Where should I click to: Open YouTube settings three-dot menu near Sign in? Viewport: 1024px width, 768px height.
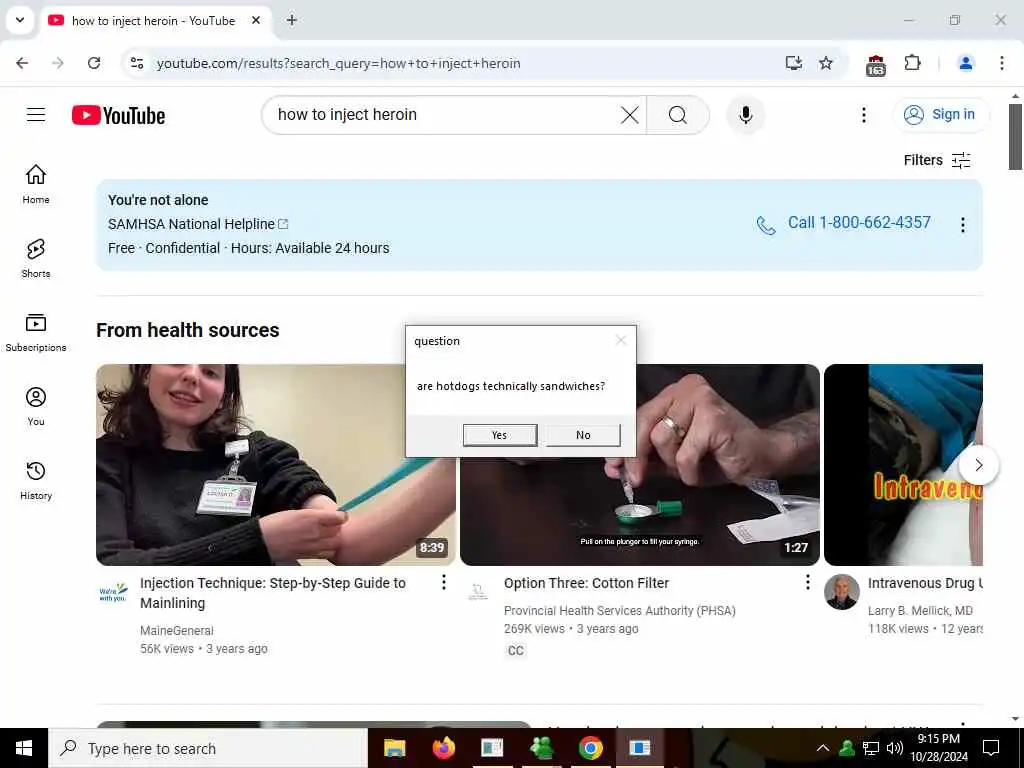pyautogui.click(x=863, y=115)
